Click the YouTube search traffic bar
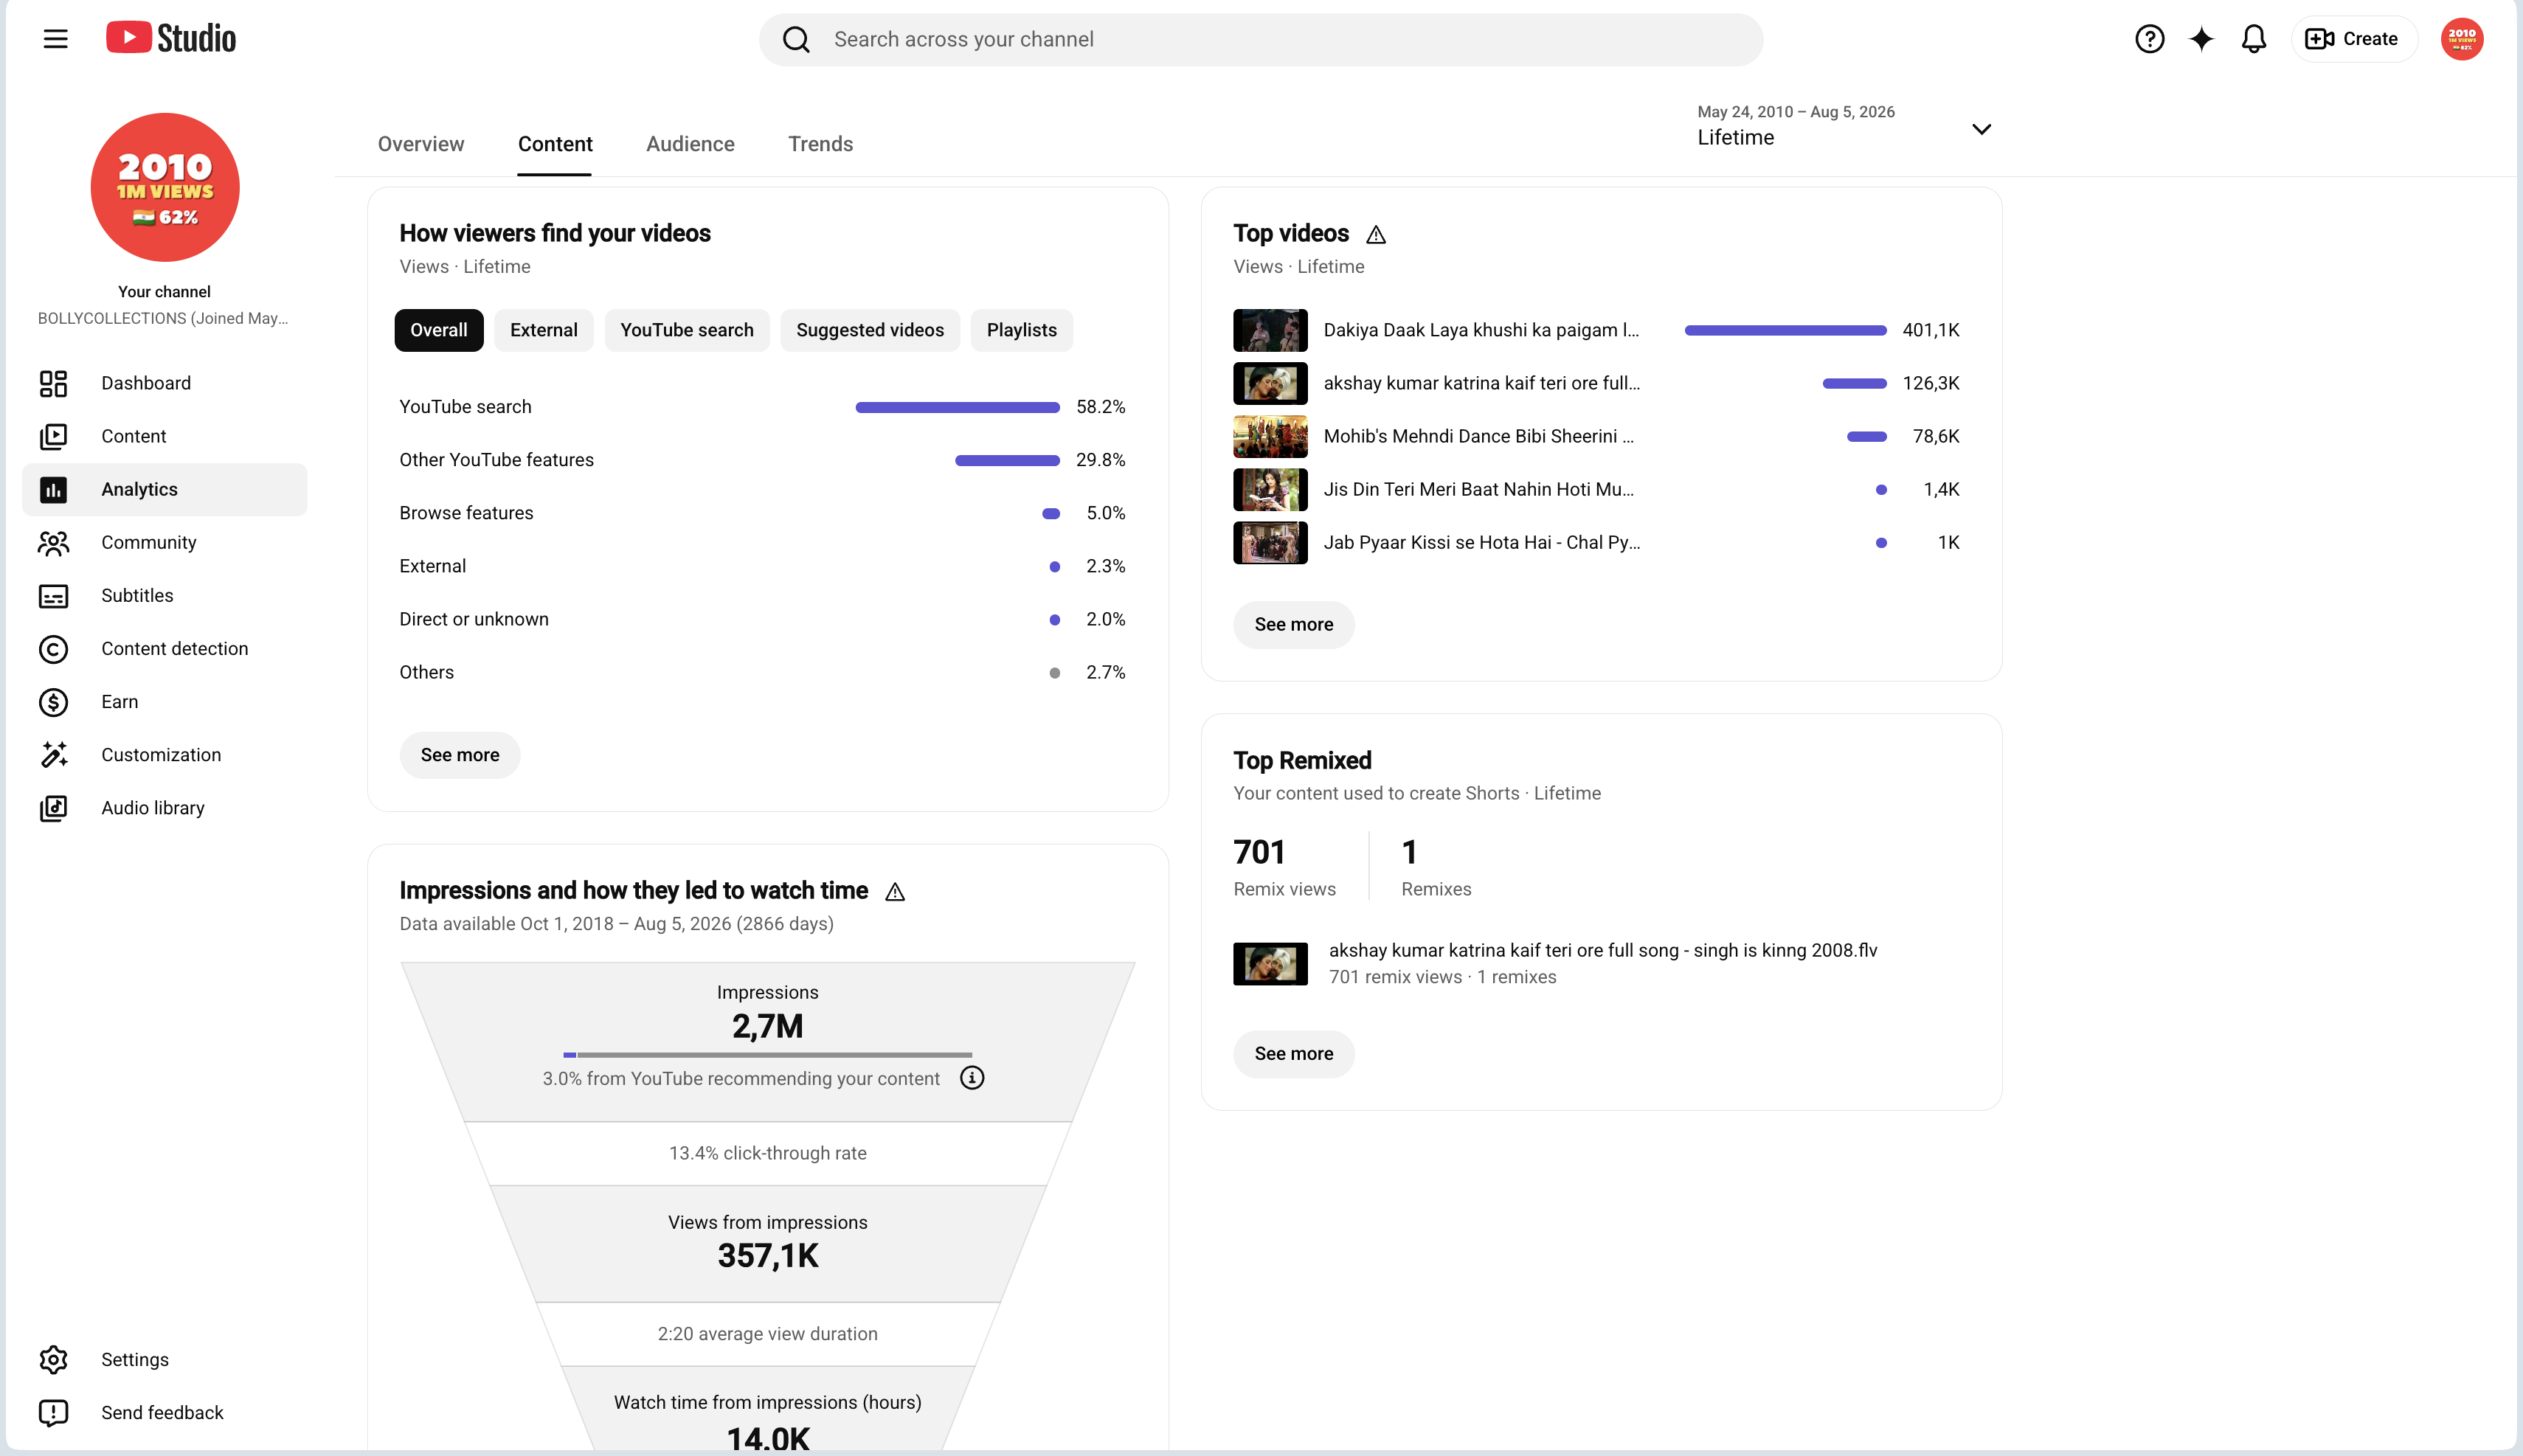Screen dimensions: 2523x1456 [957, 407]
